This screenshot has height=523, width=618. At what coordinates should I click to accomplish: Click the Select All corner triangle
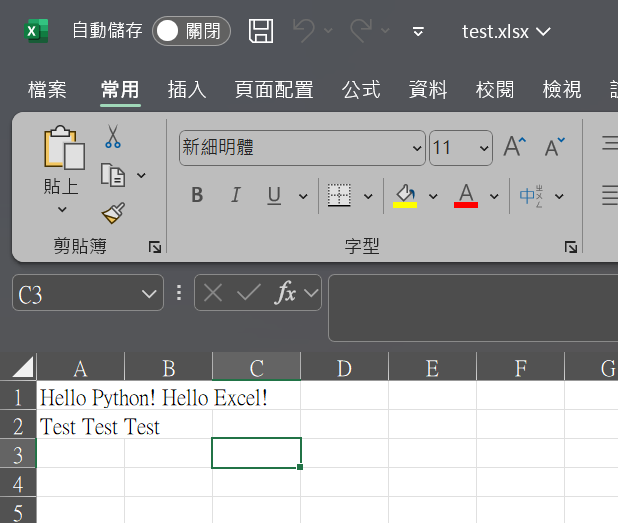(22, 367)
